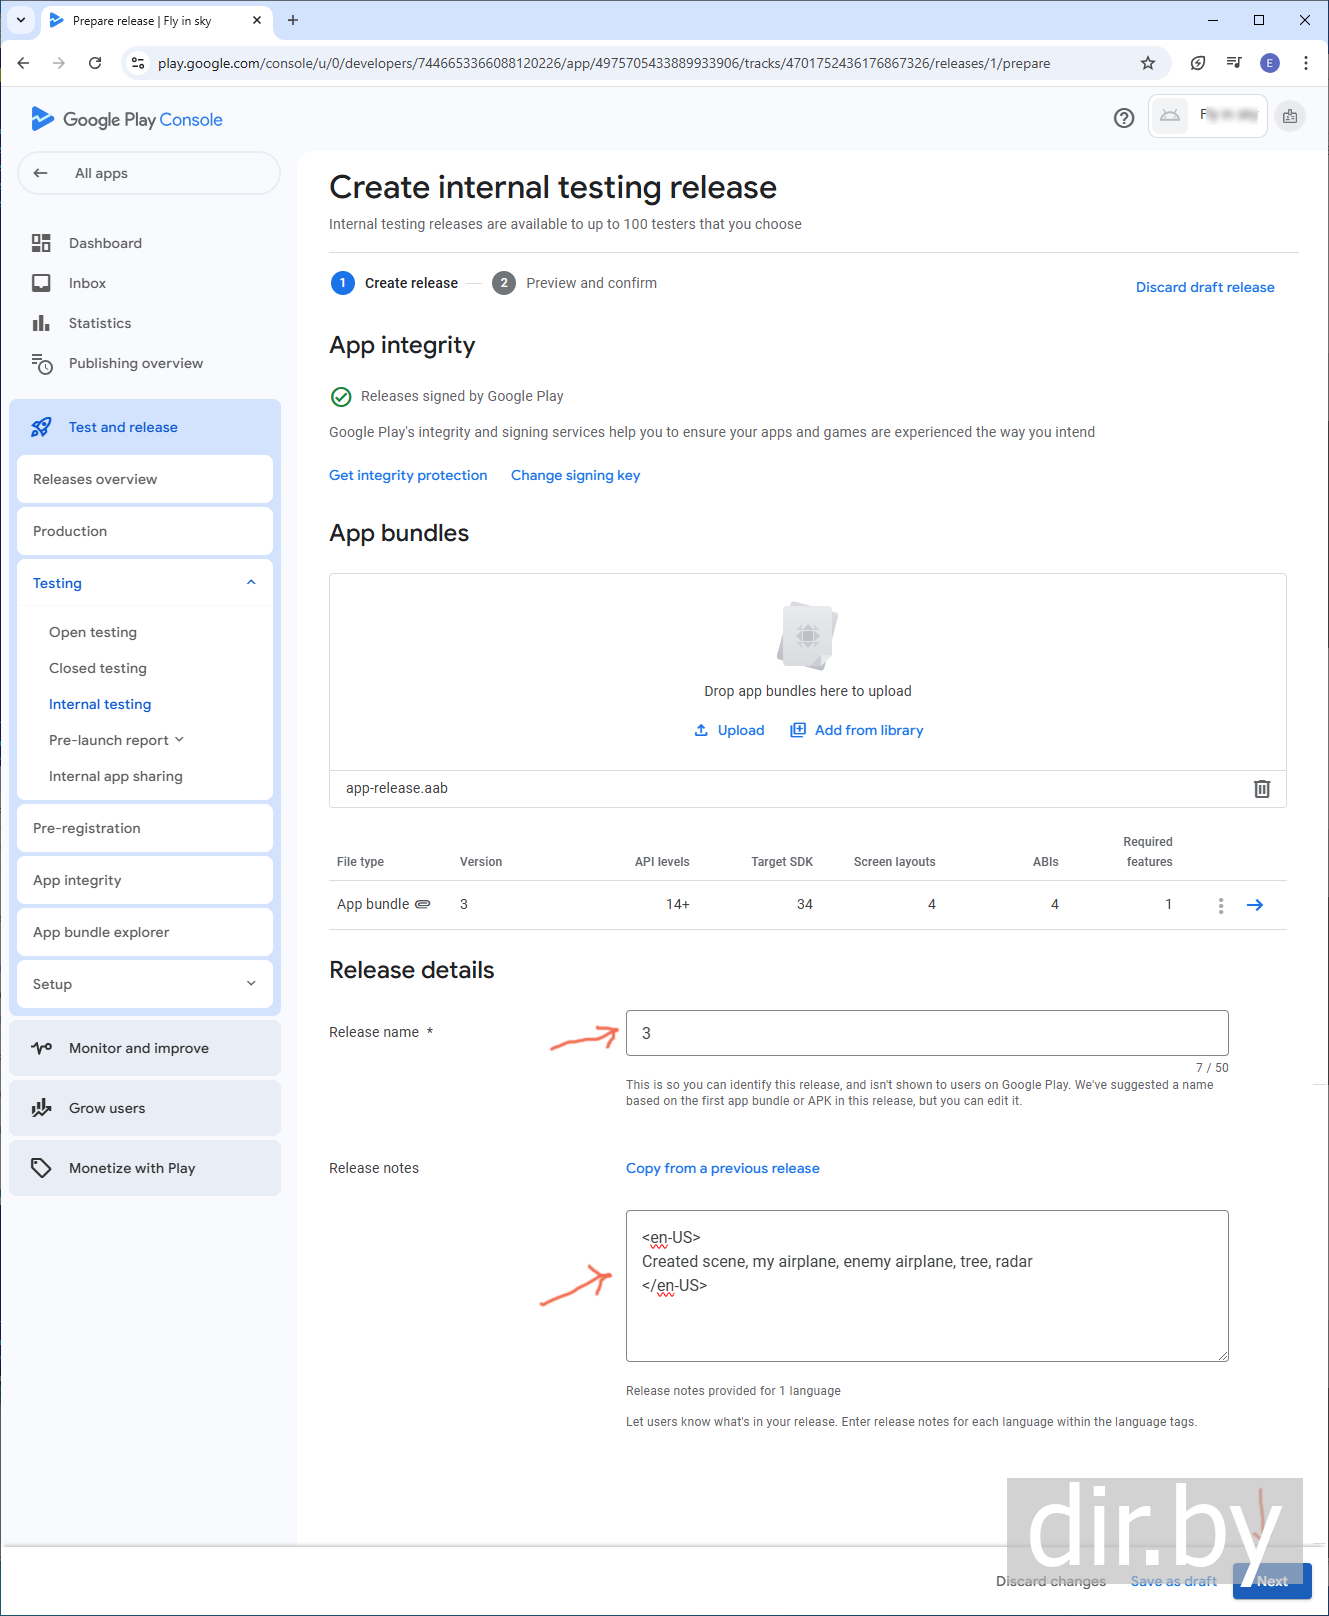Click Copy from a previous release
This screenshot has width=1329, height=1616.
coord(722,1168)
